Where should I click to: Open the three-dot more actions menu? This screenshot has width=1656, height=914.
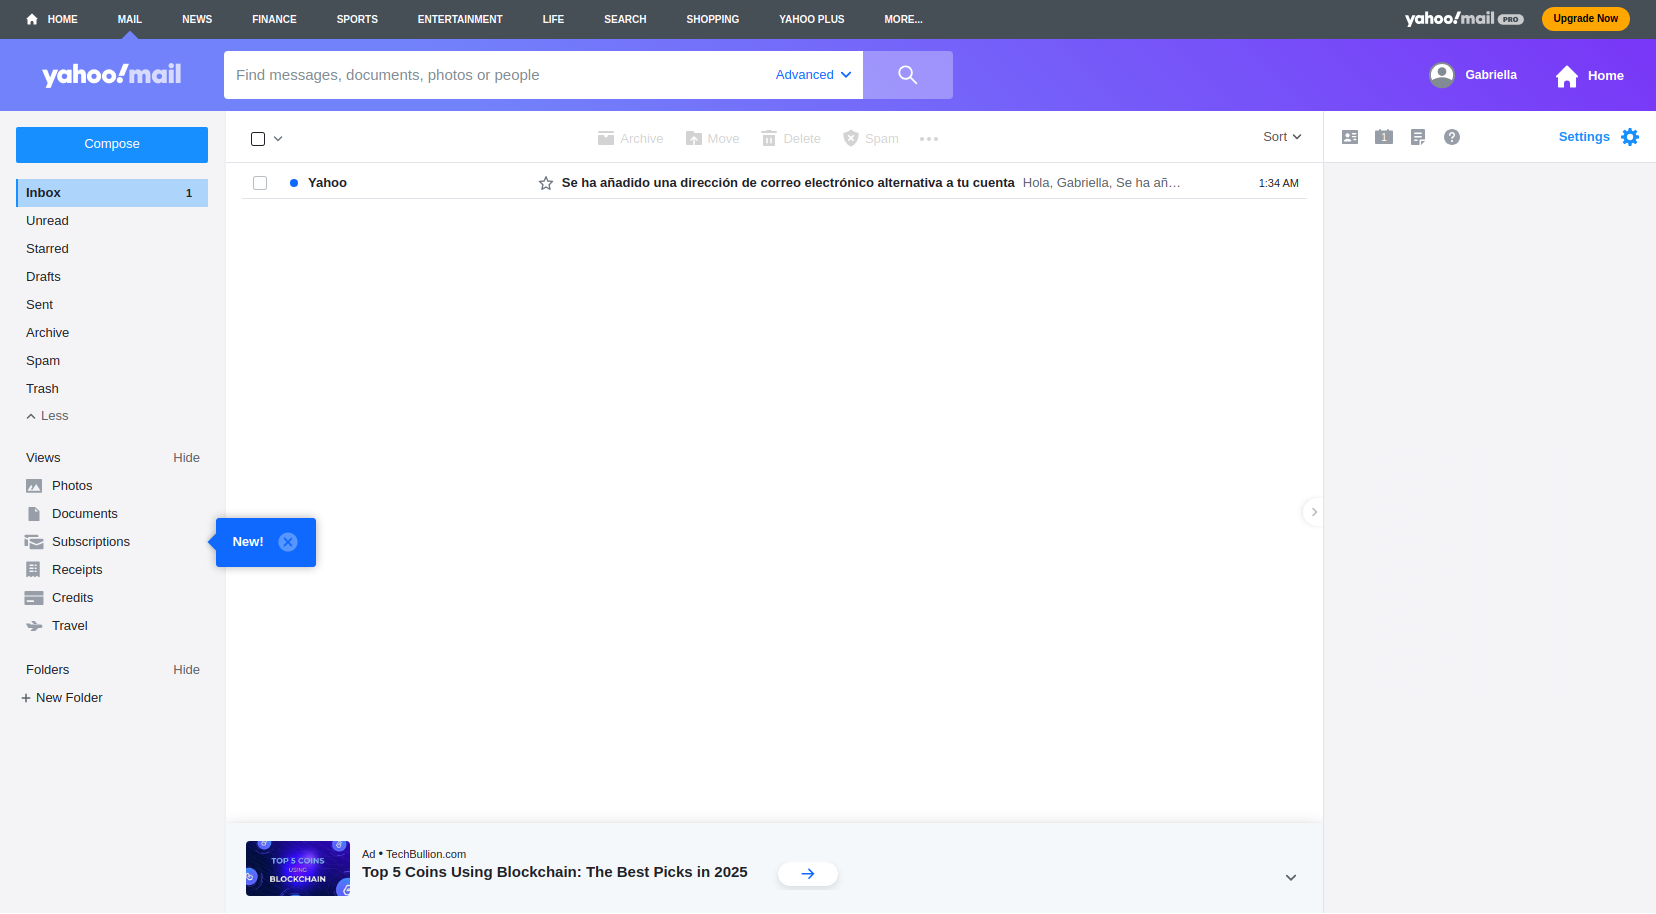click(x=929, y=139)
